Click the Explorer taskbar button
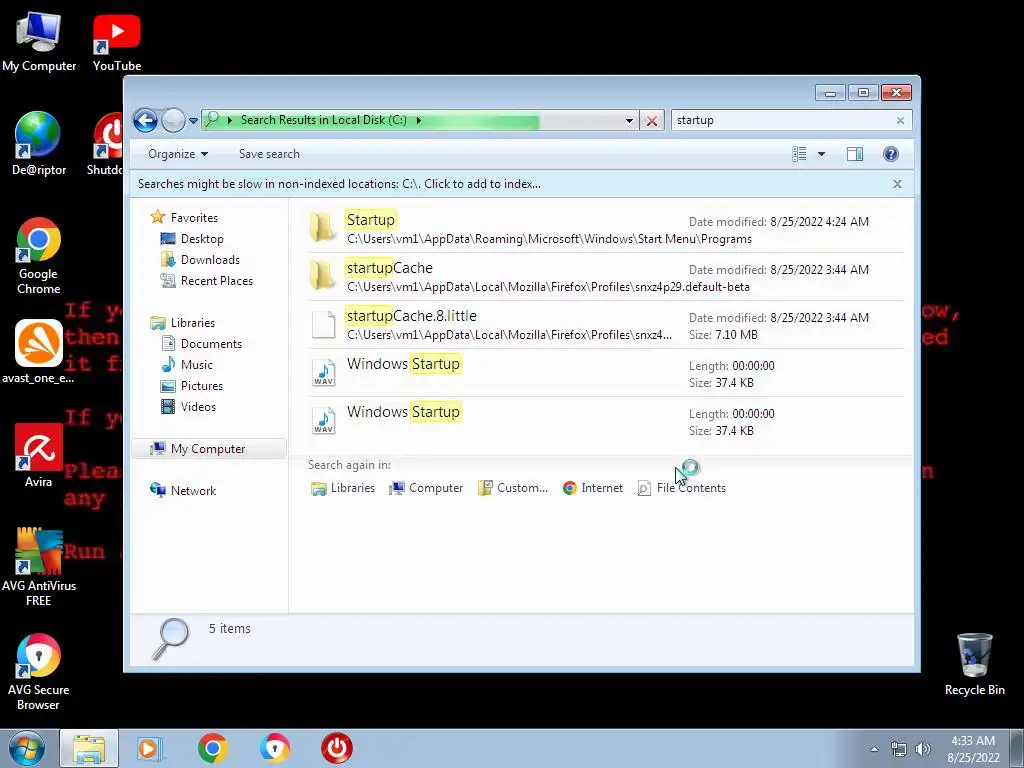Screen dimensions: 1024x768 point(89,748)
